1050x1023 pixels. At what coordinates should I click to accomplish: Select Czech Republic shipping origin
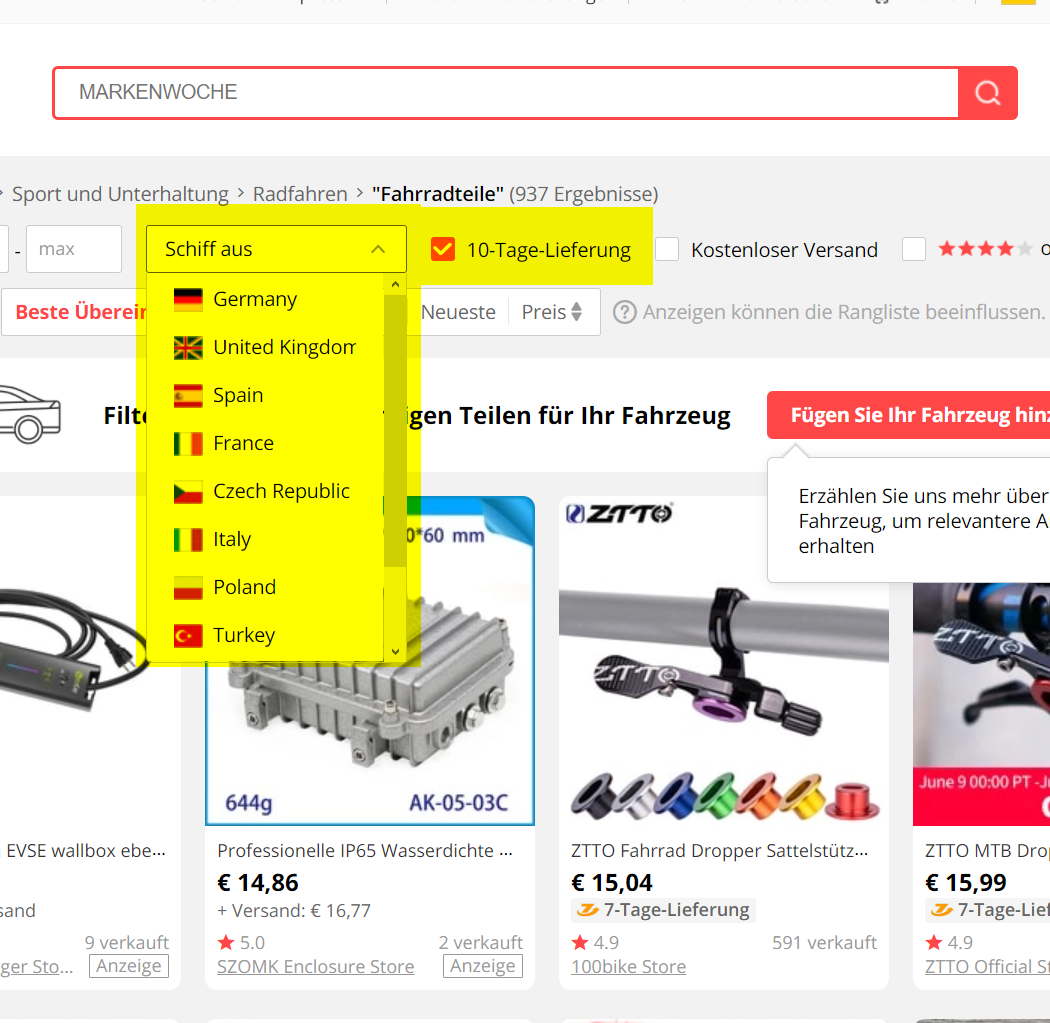click(x=266, y=492)
